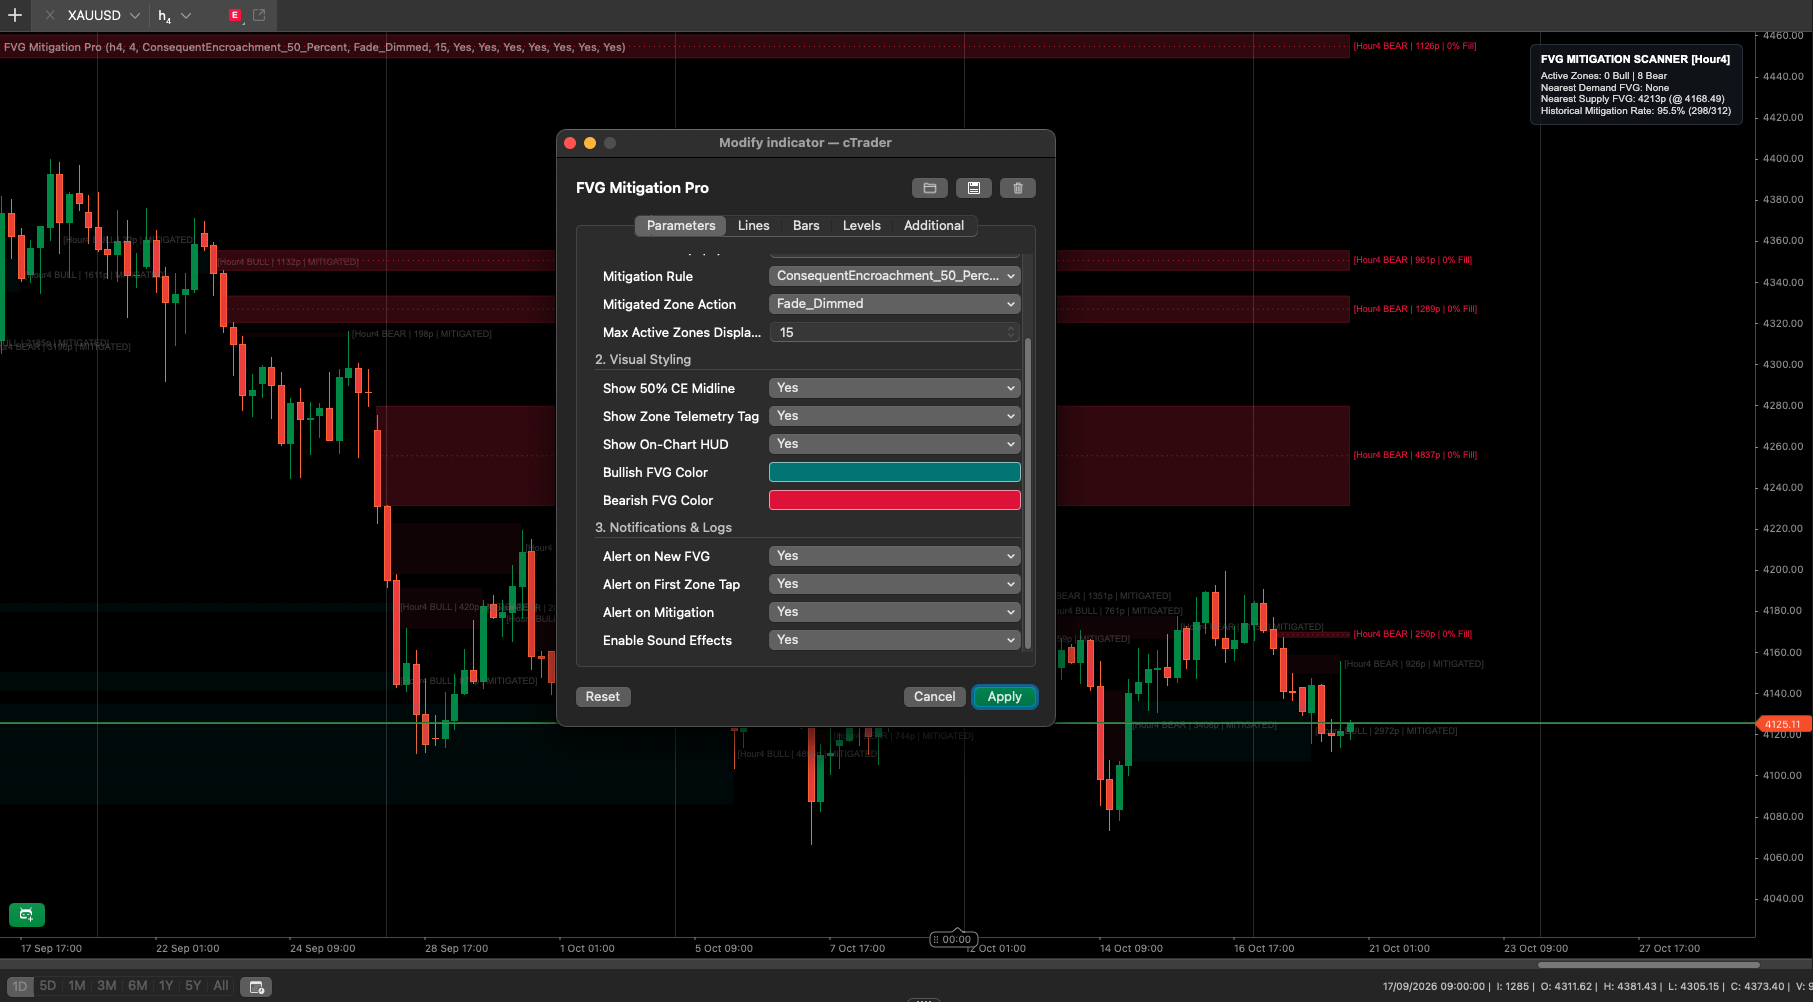Click the red E indicator icon
This screenshot has width=1813, height=1002.
[235, 15]
